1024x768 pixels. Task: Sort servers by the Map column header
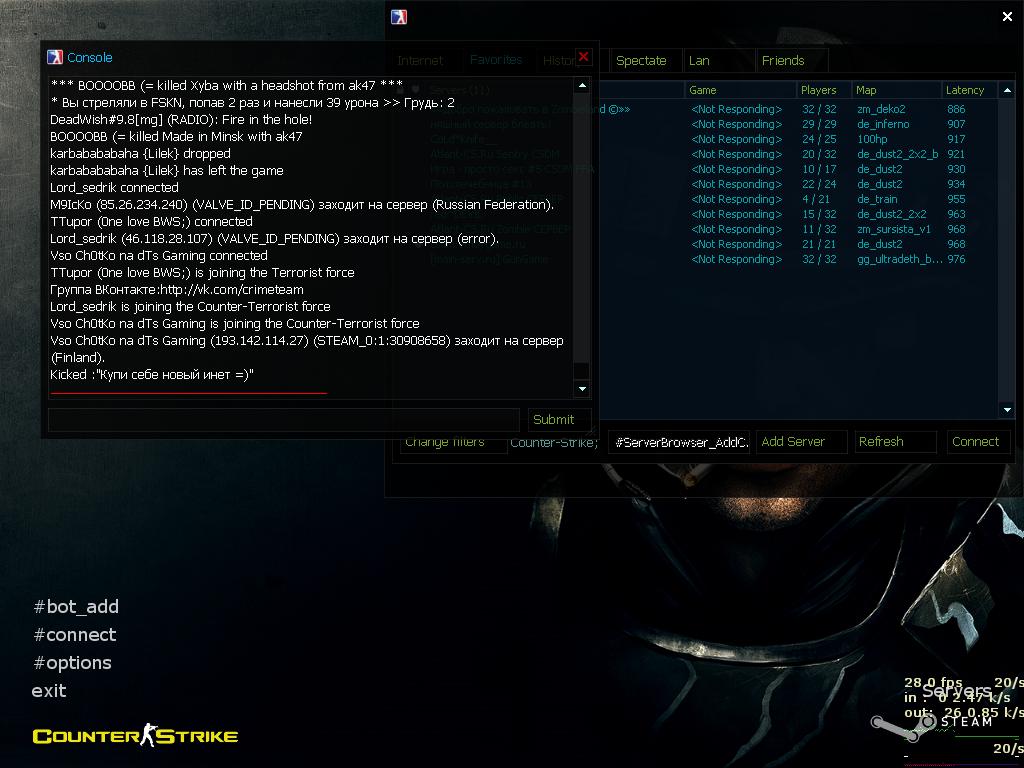tap(897, 90)
